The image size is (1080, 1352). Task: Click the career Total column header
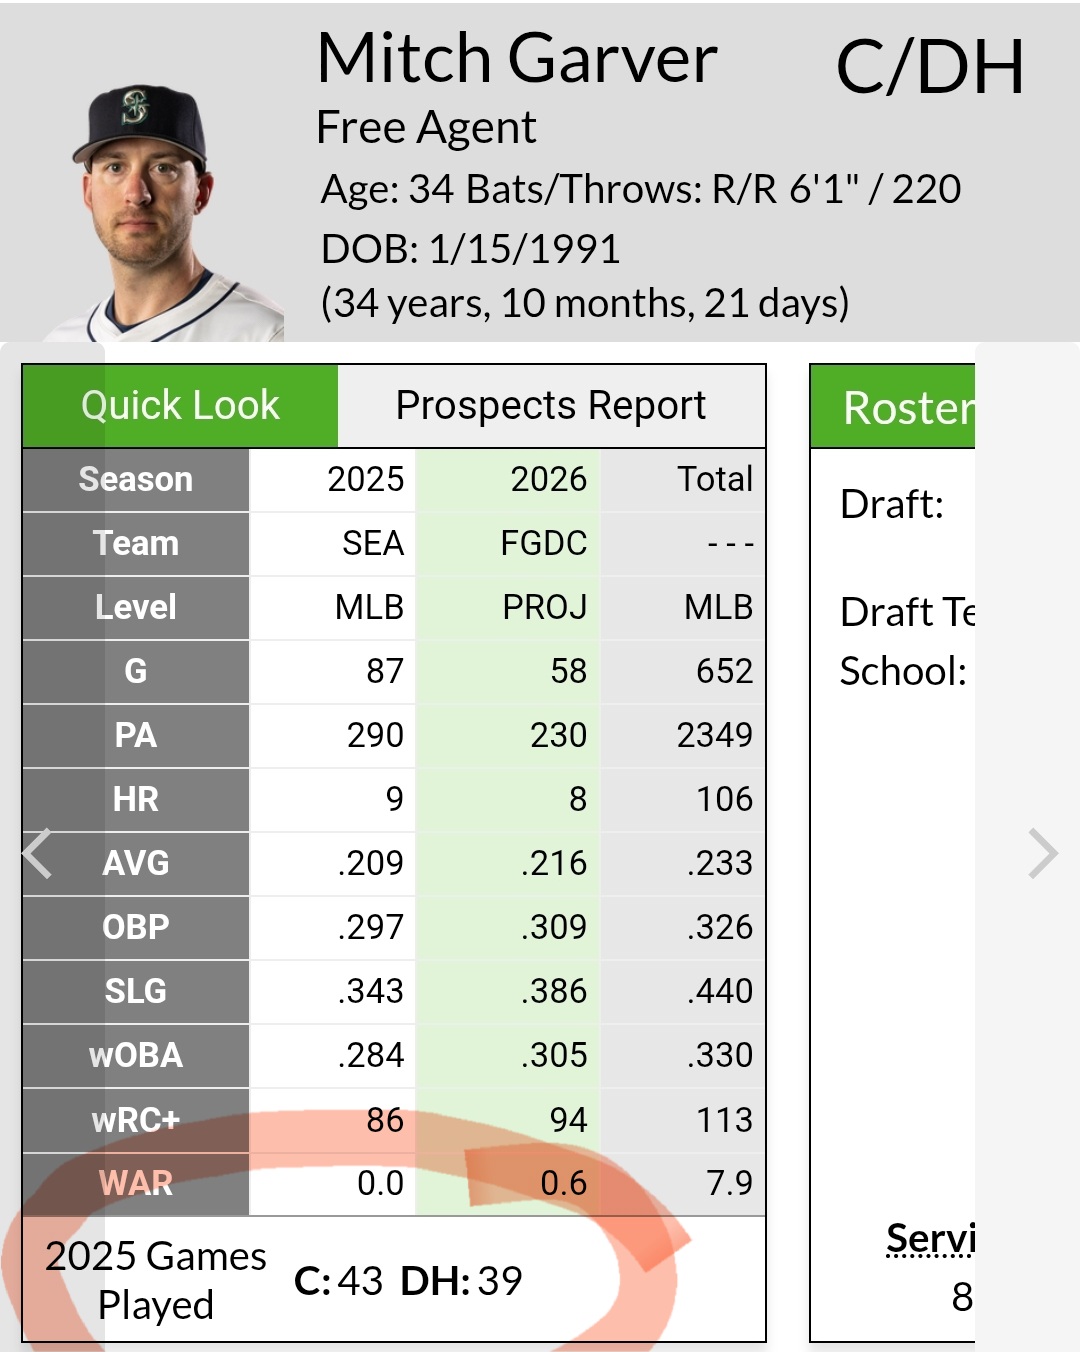pyautogui.click(x=714, y=479)
